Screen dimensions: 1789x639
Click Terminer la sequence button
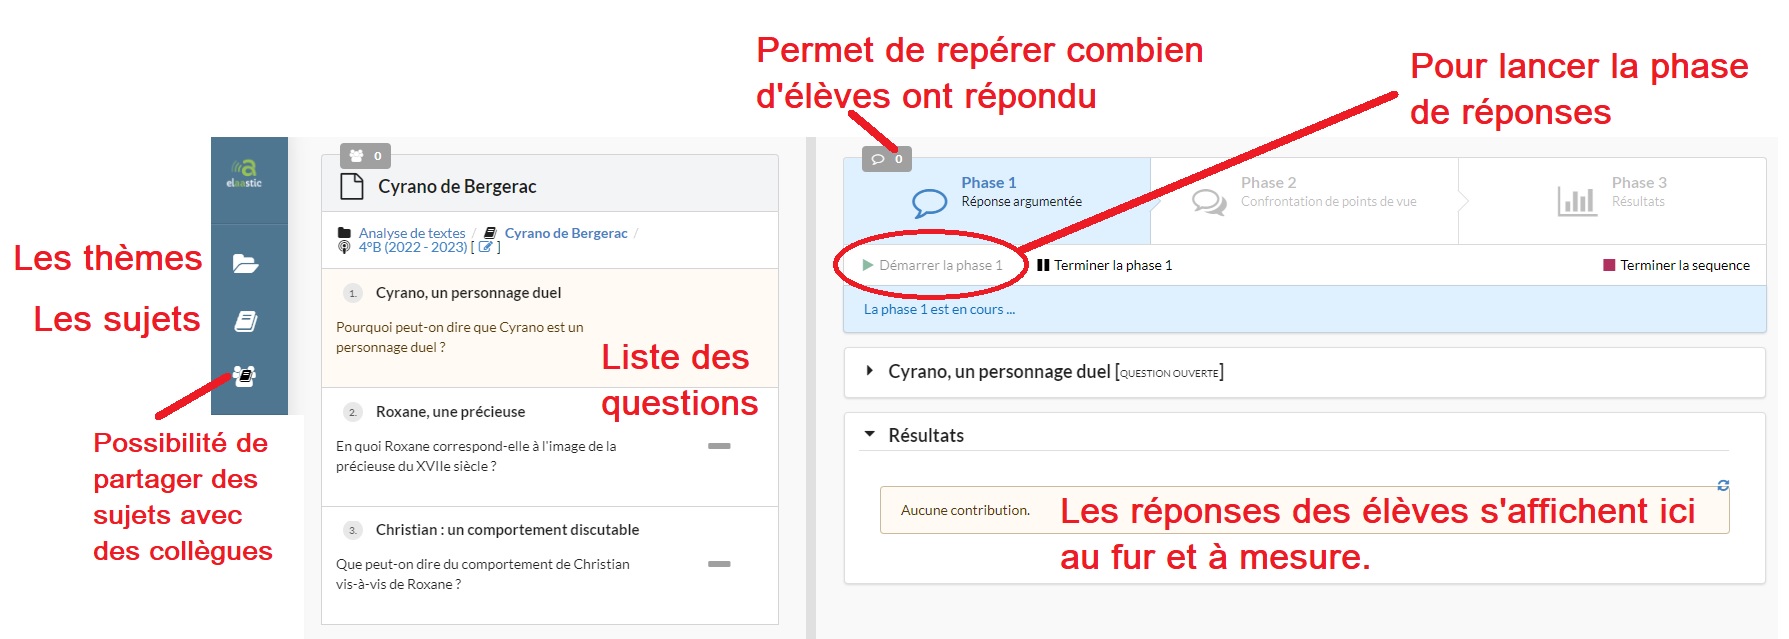point(1676,265)
